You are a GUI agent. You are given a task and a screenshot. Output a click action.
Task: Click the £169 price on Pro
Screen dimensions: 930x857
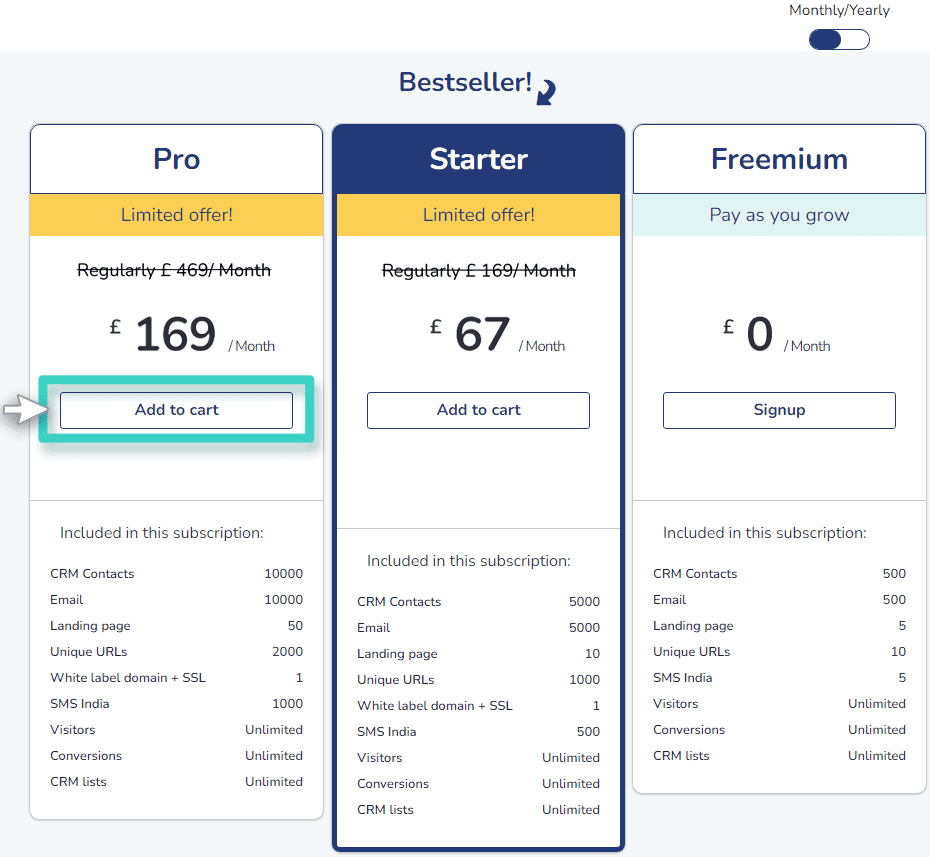click(176, 333)
